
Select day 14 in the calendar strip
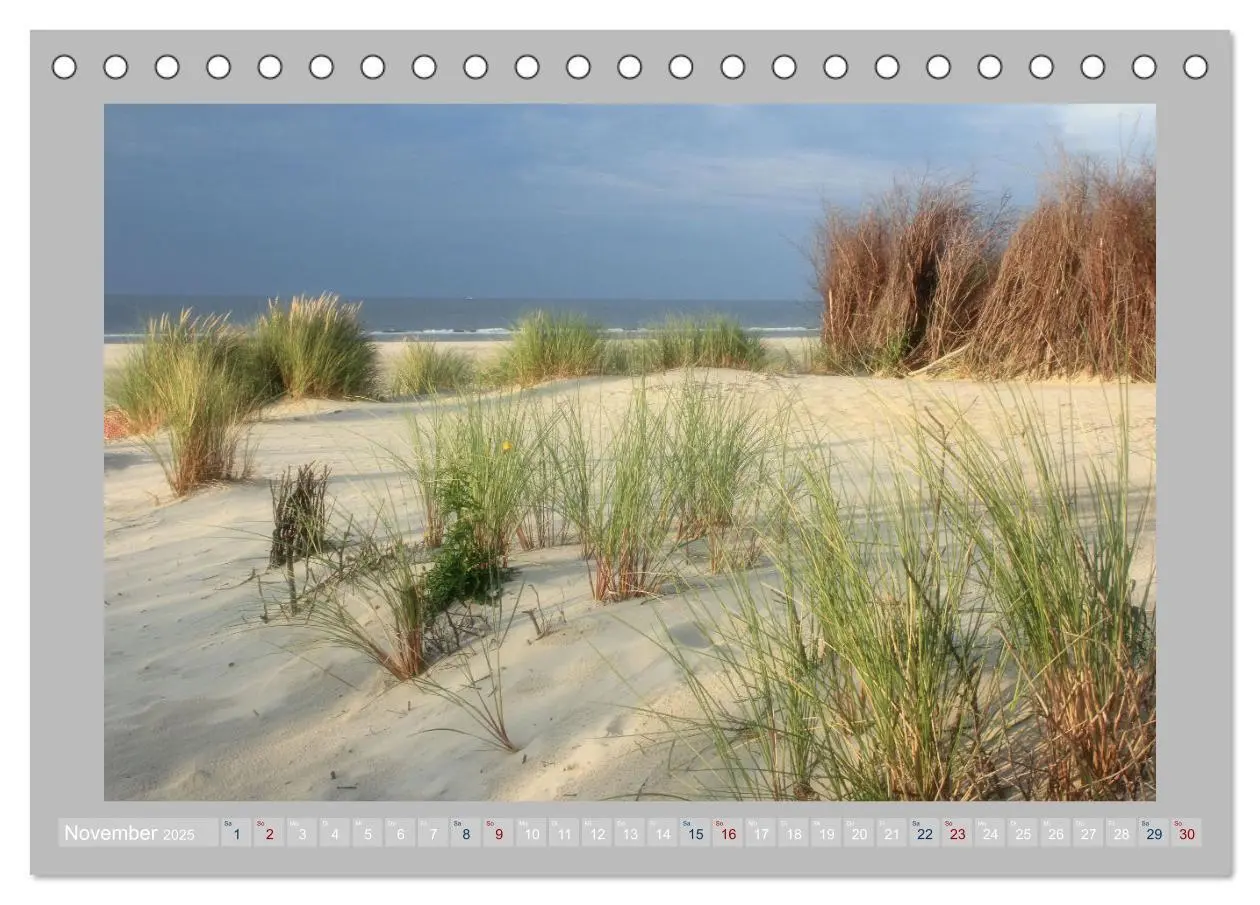[x=662, y=833]
